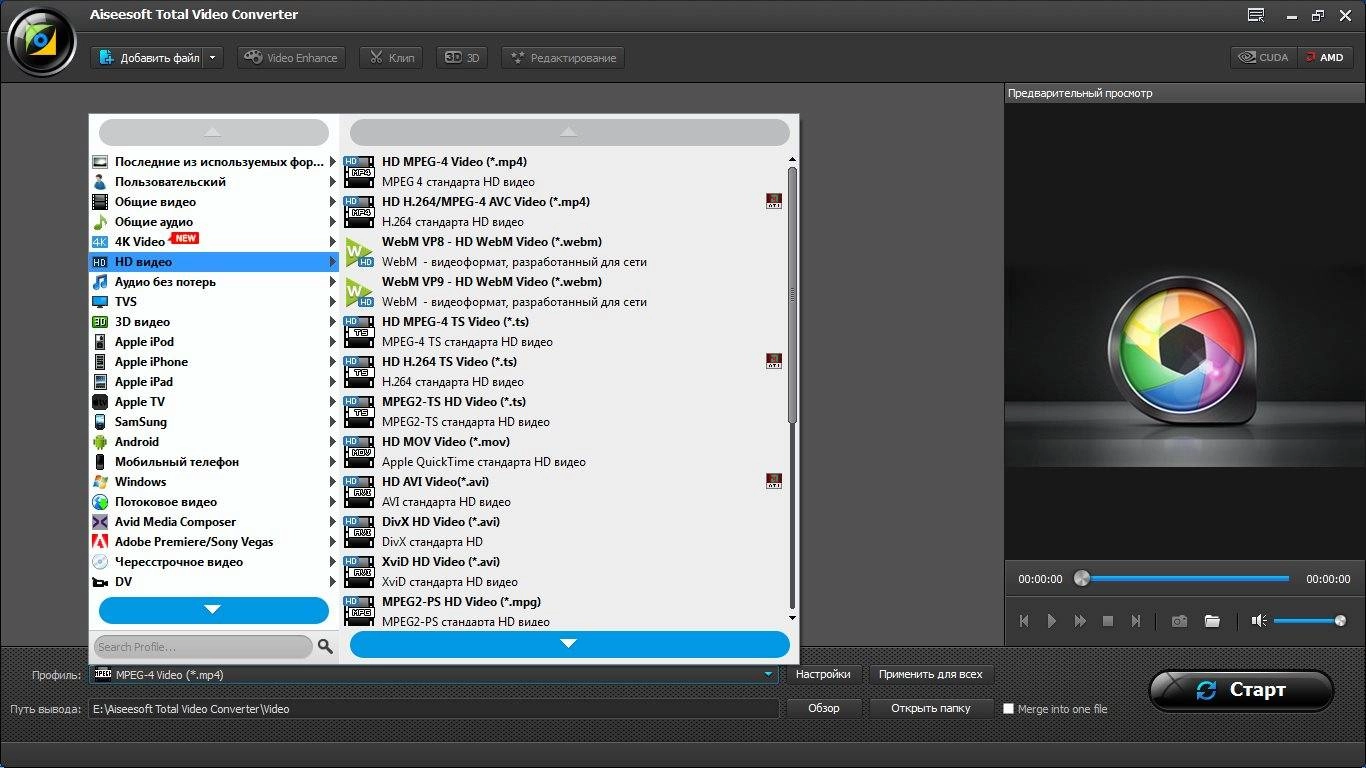
Task: Open the Мобильный телефон category
Action: pos(214,462)
